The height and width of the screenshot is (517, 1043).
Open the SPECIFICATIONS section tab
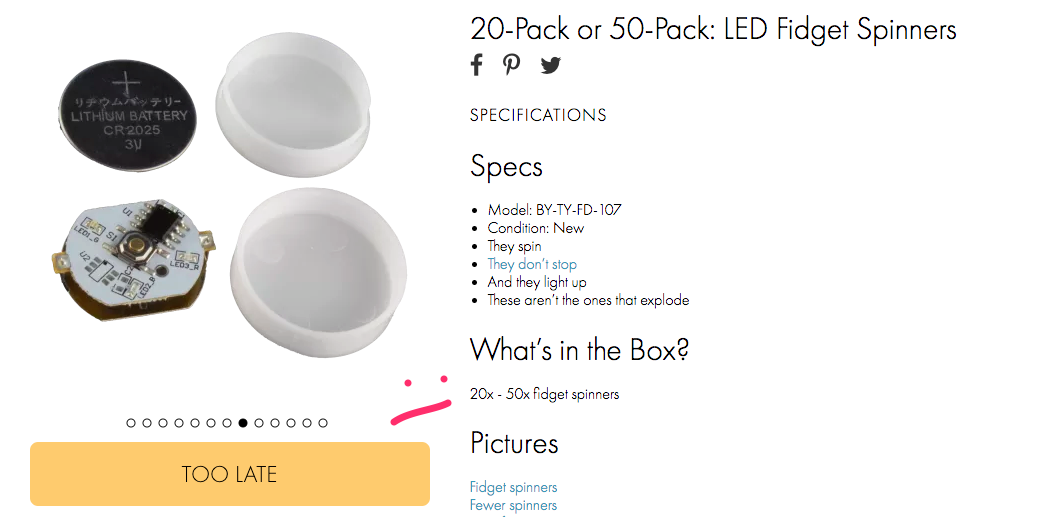click(538, 115)
